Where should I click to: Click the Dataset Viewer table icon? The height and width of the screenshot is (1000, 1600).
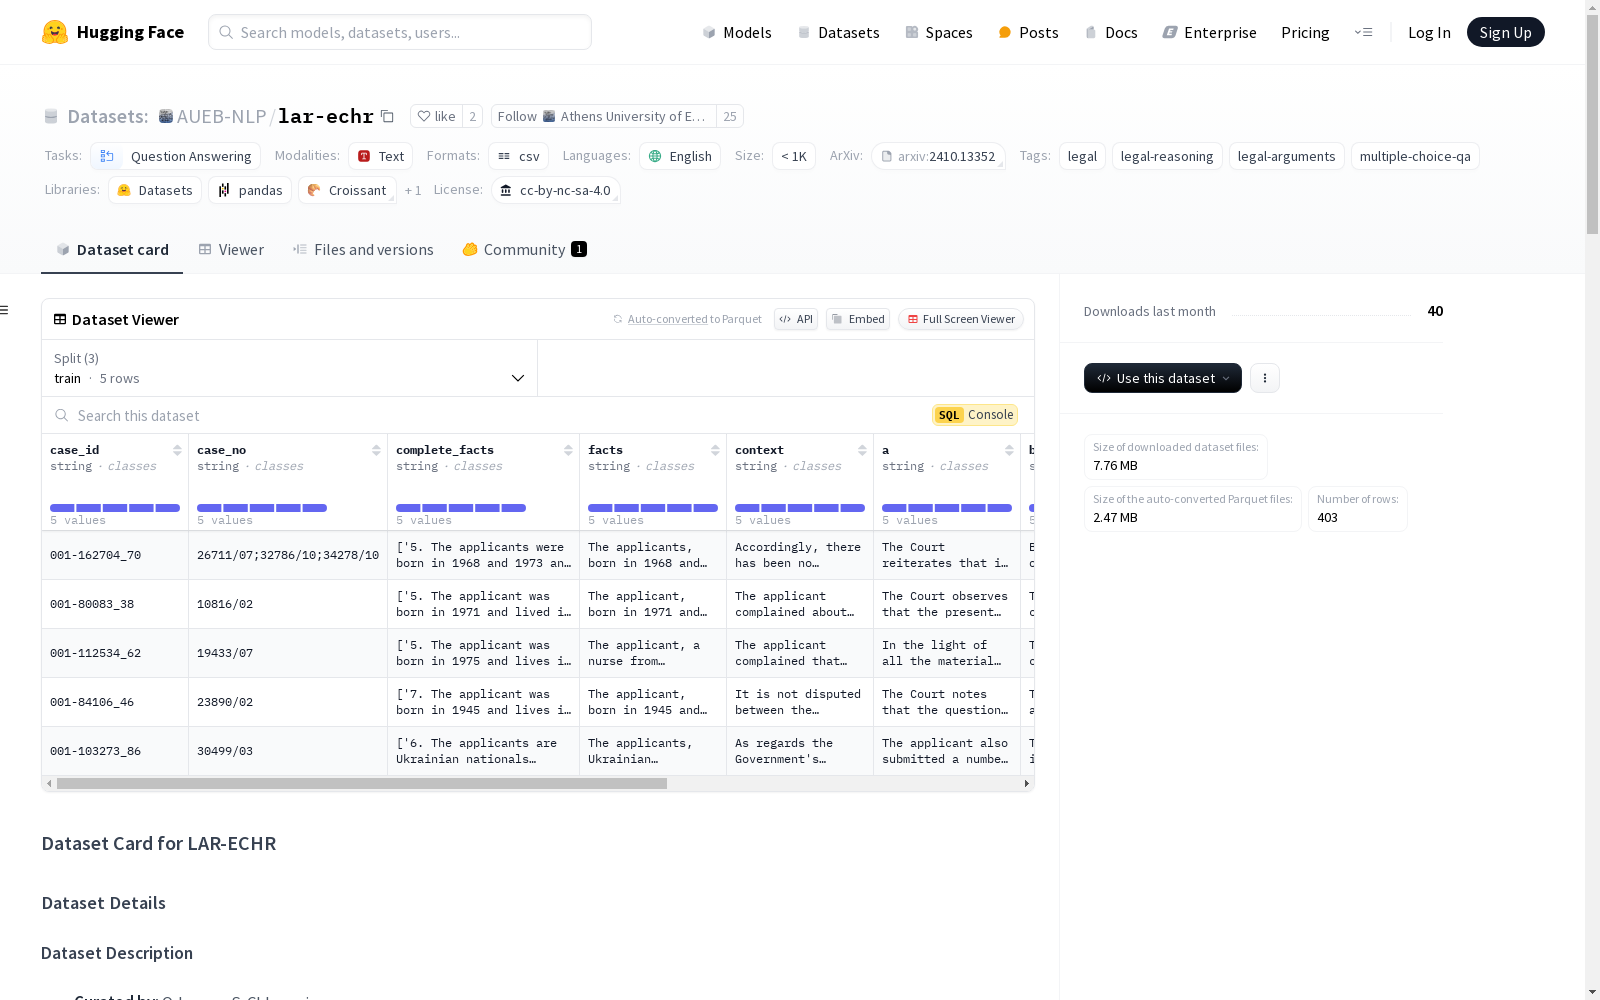pyautogui.click(x=60, y=319)
